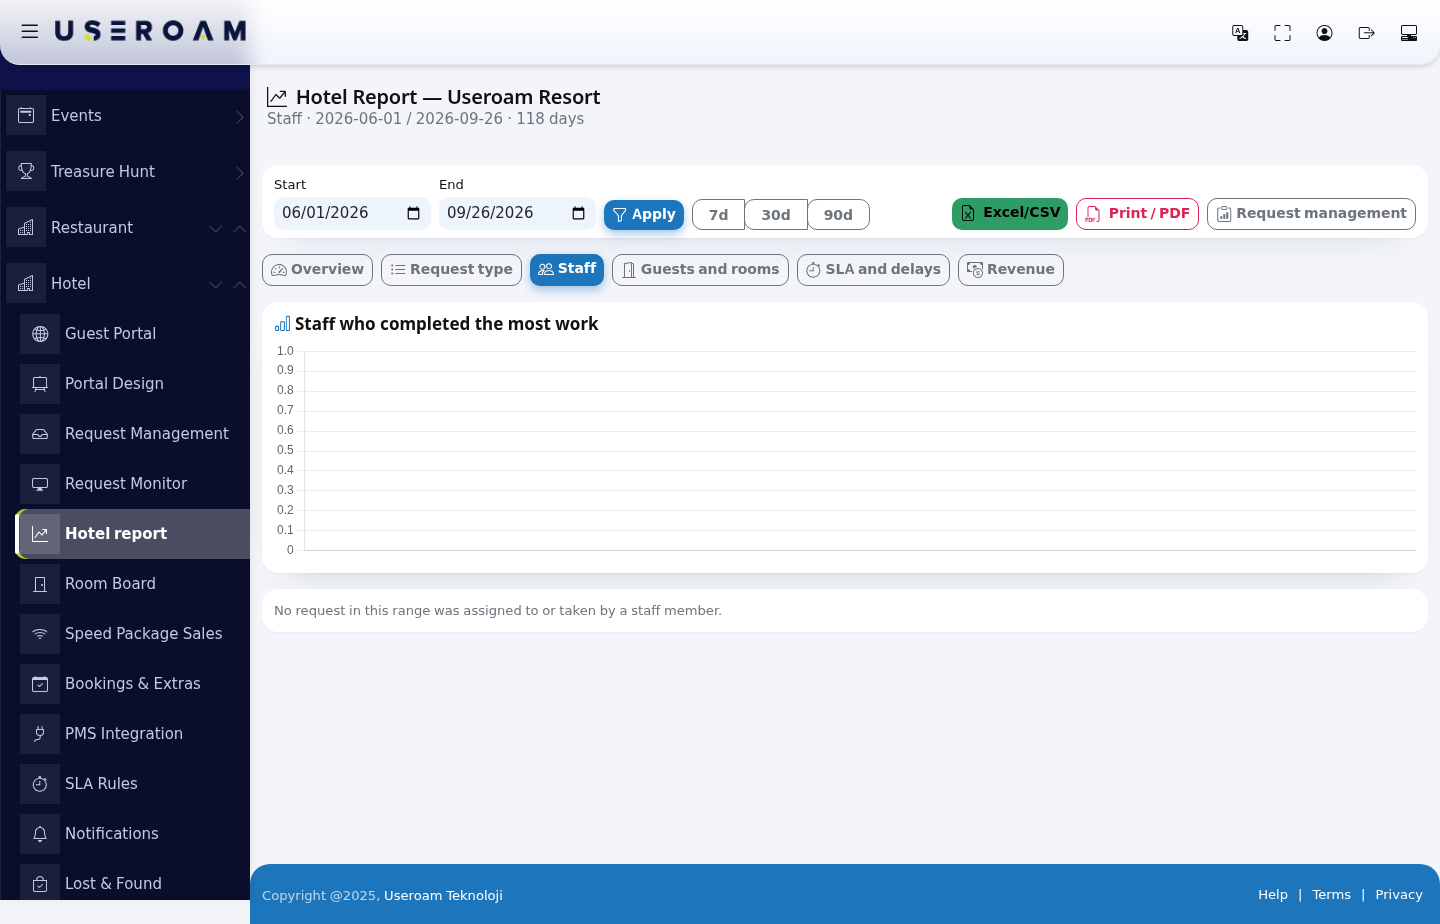Open the Privacy link in footer
The image size is (1440, 924).
1399,895
